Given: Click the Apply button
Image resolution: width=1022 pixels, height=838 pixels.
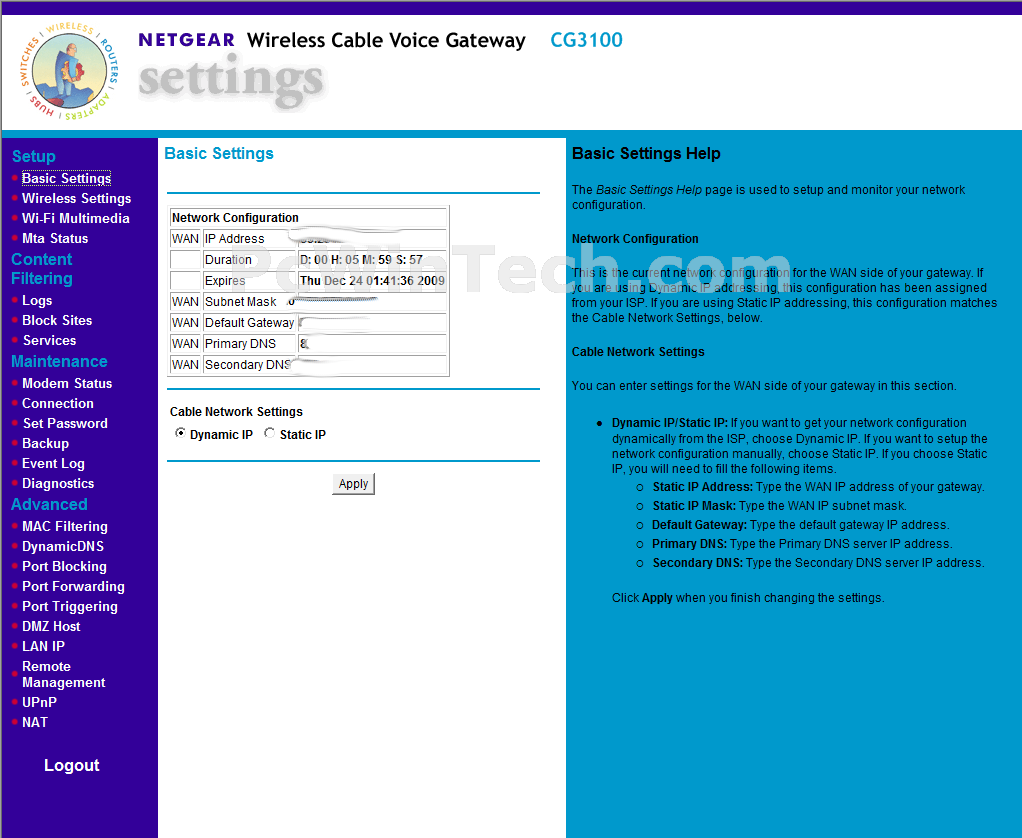Looking at the screenshot, I should [353, 484].
